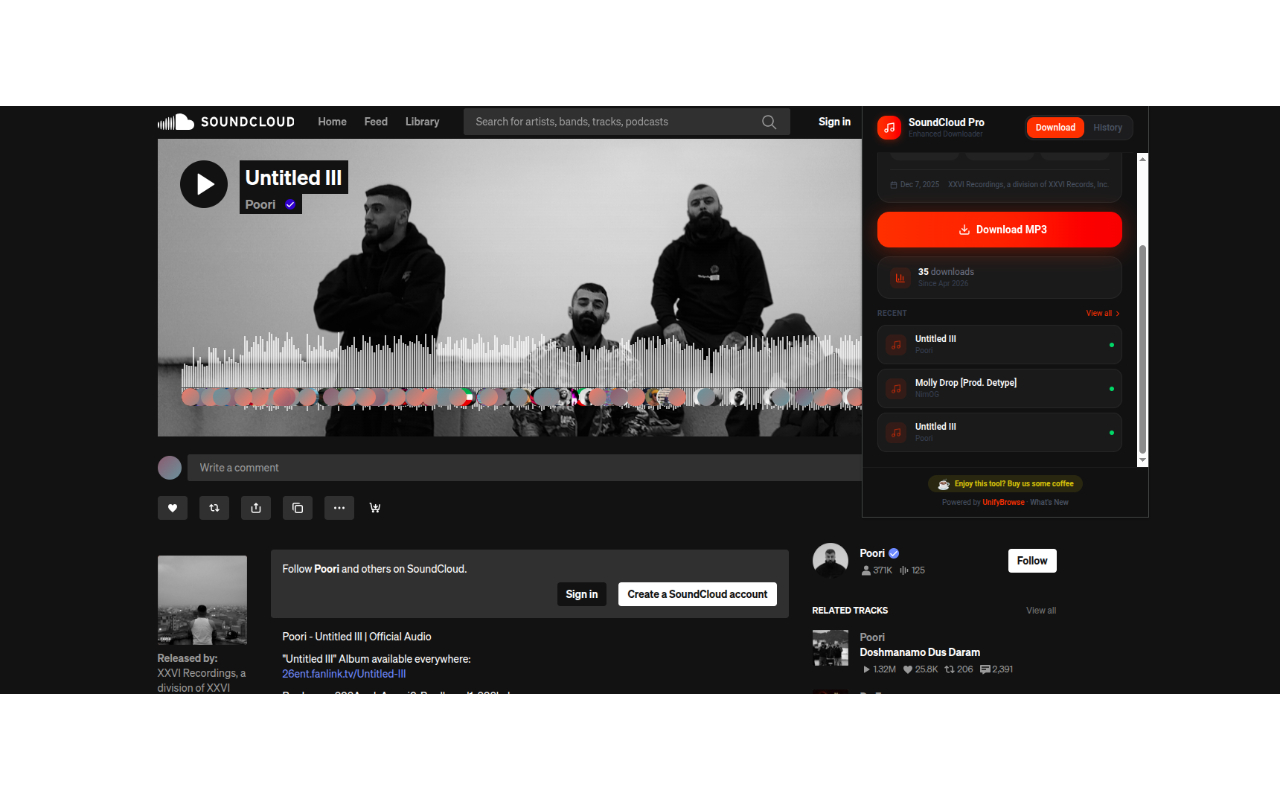Repost the track
This screenshot has height=800, width=1280.
click(214, 508)
